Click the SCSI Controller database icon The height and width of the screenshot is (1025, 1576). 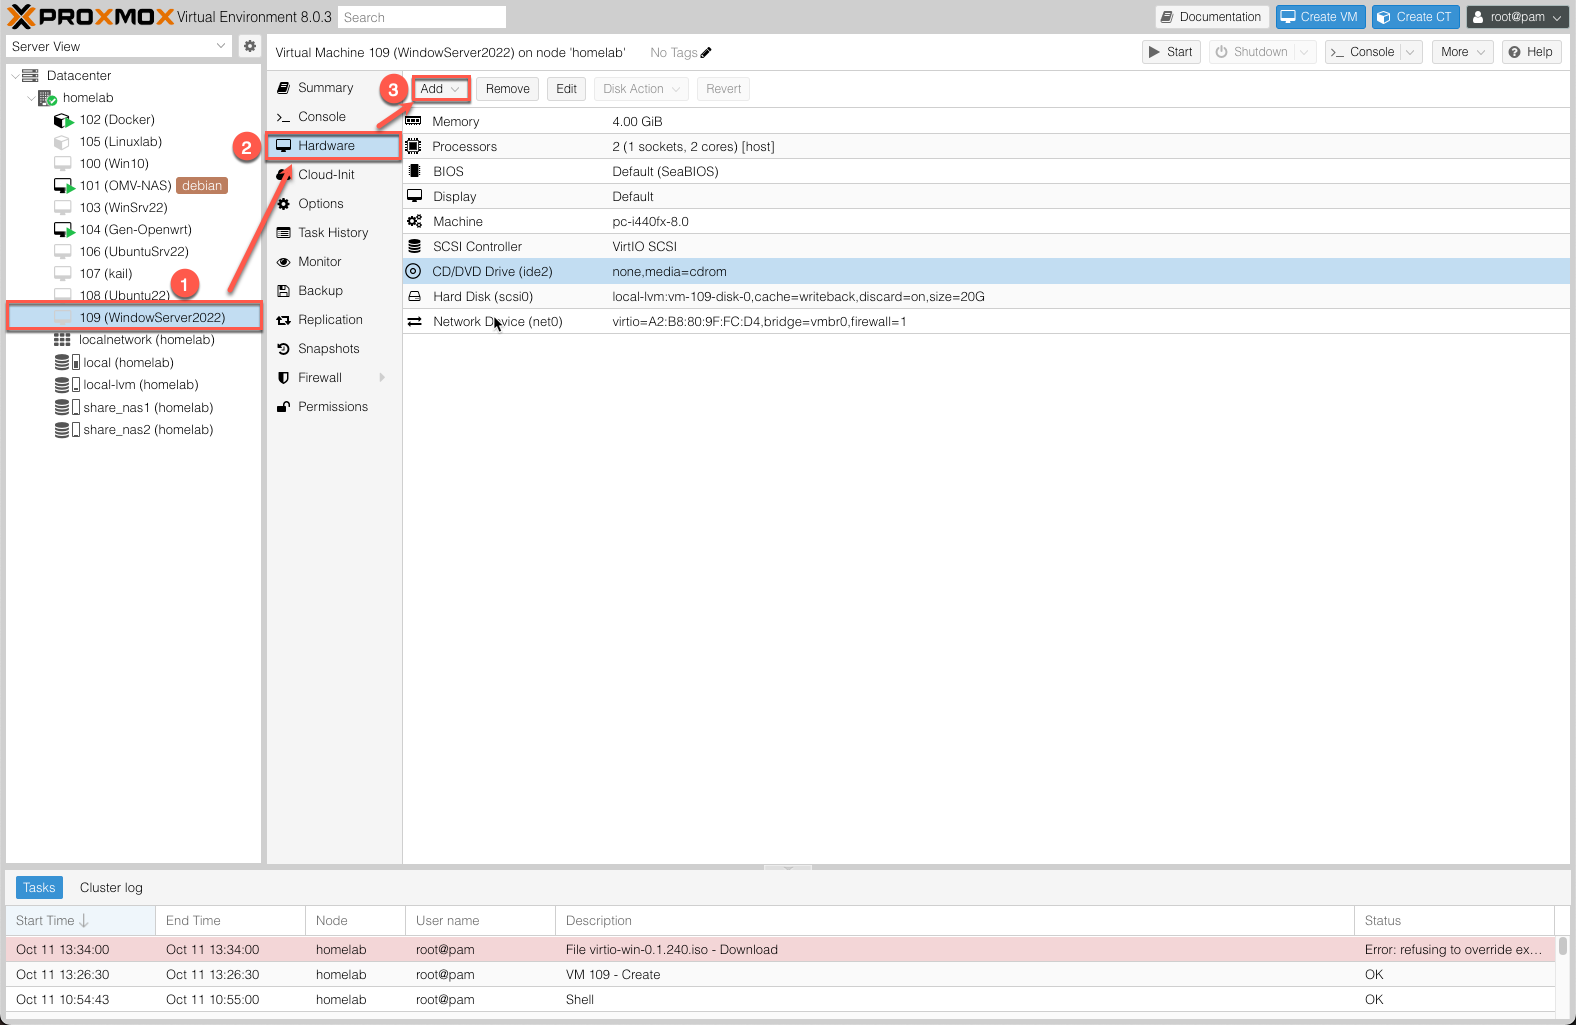pos(414,246)
